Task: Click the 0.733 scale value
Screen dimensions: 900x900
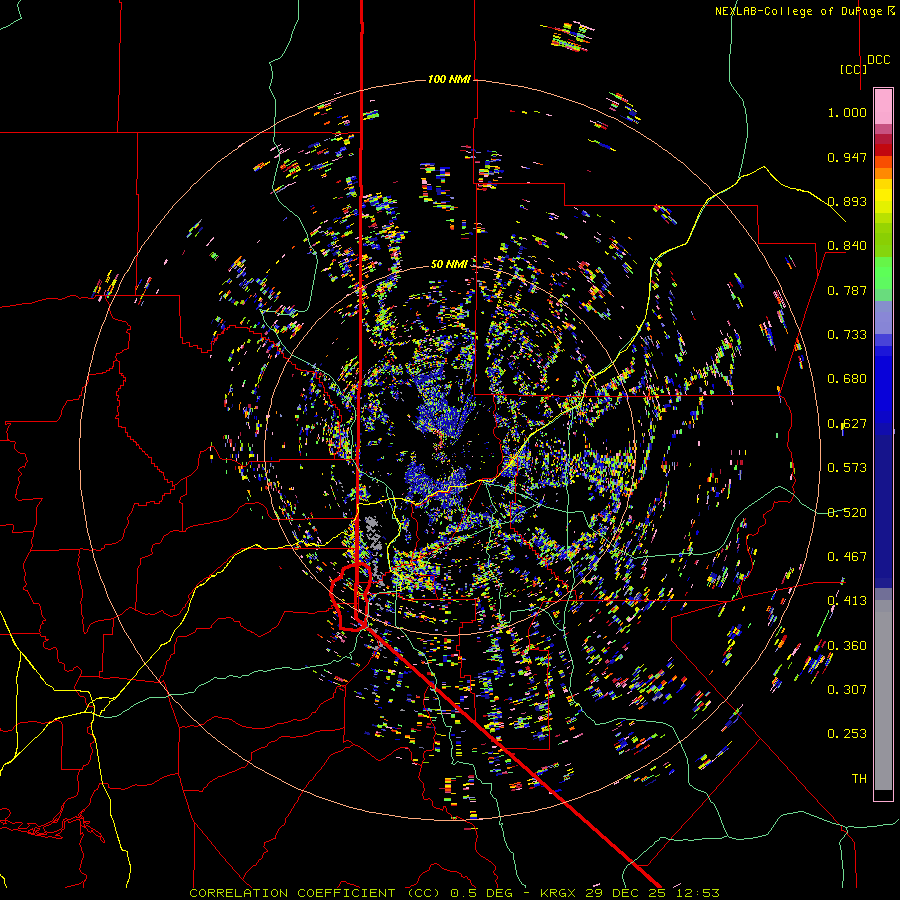Action: [847, 335]
